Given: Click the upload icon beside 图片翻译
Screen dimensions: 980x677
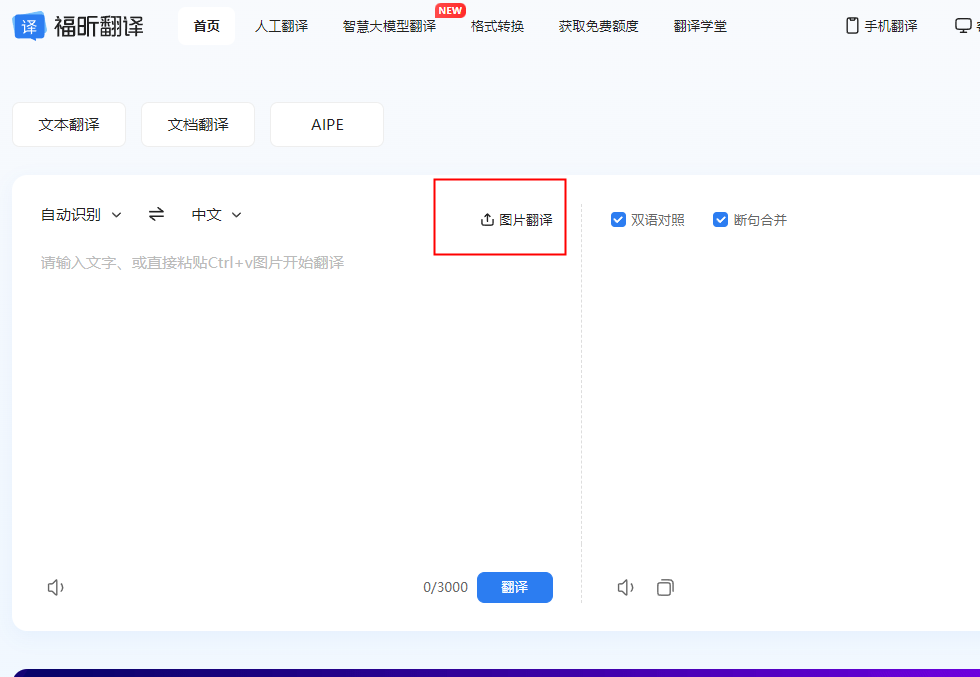Looking at the screenshot, I should (487, 220).
